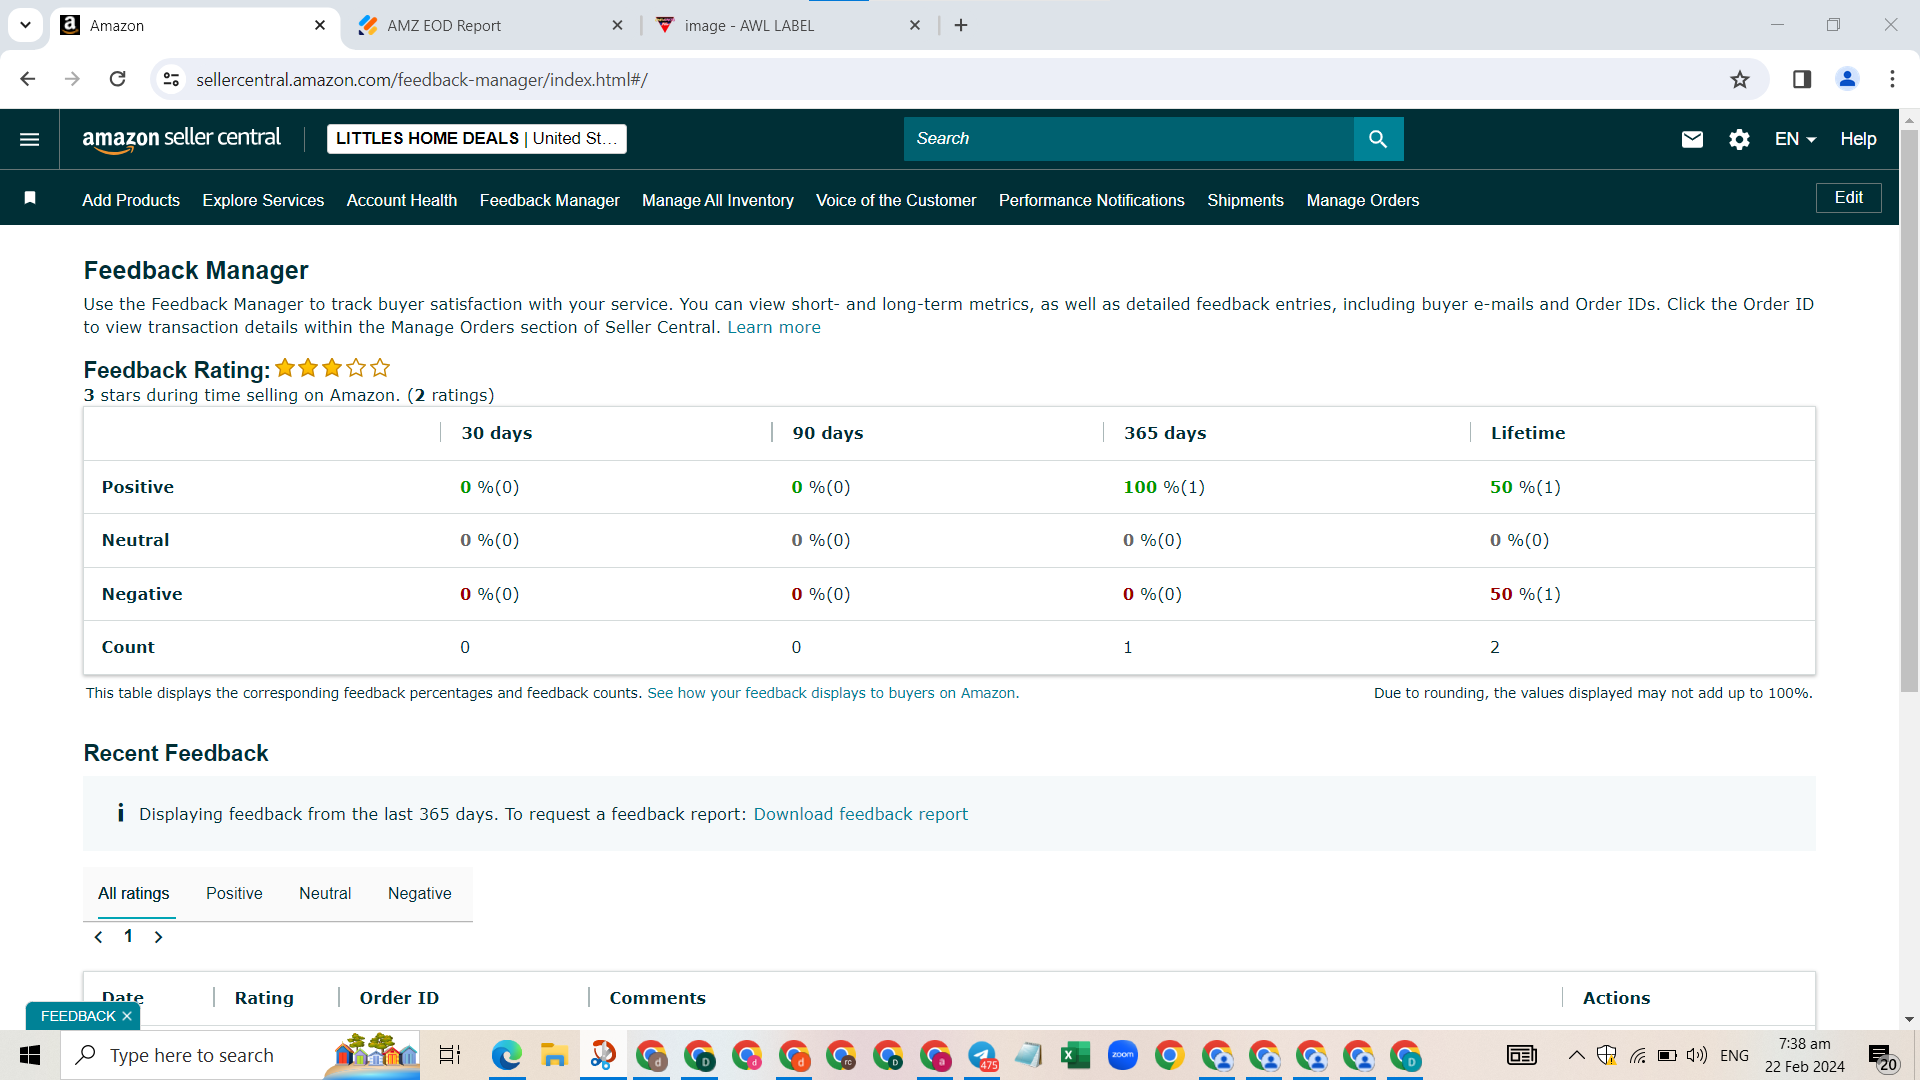The width and height of the screenshot is (1920, 1080).
Task: Click the page vertical scrollbar
Action: click(x=1909, y=410)
